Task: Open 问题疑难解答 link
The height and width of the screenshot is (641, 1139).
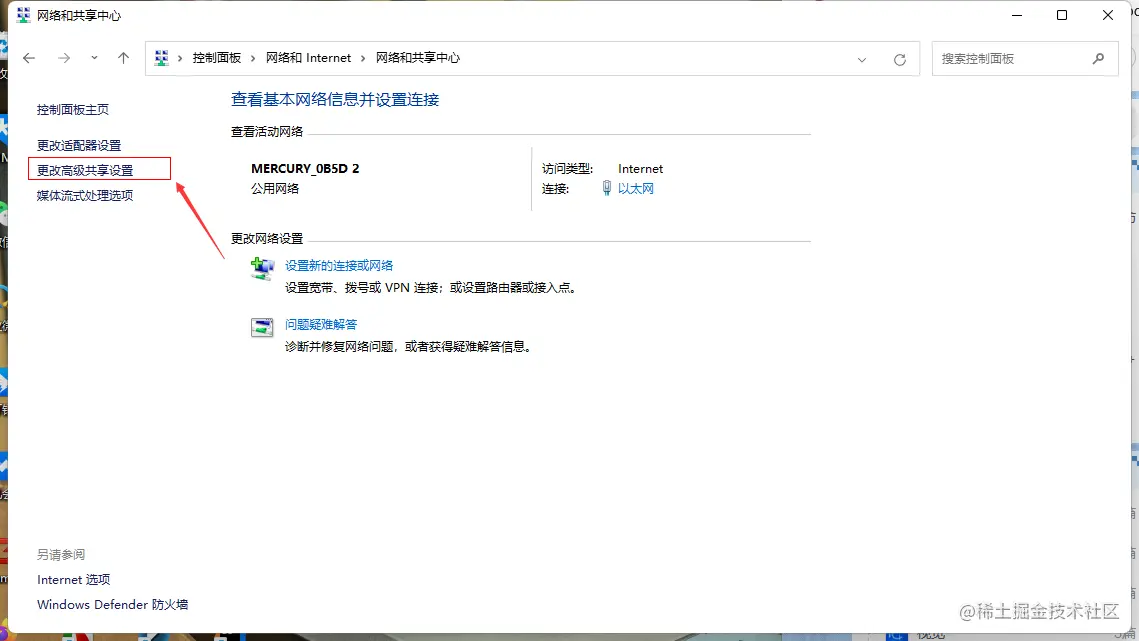Action: (321, 325)
